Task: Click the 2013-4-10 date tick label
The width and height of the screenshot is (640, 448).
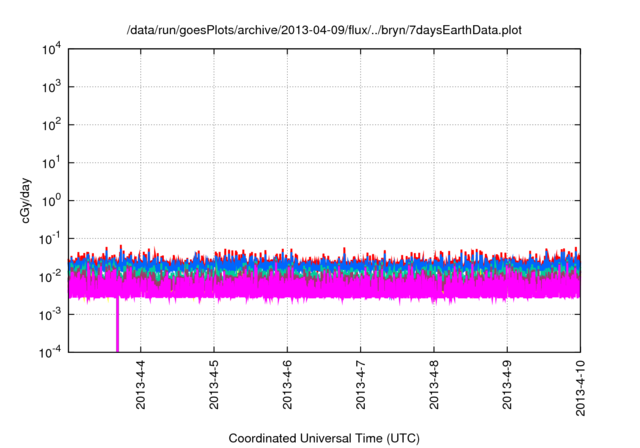Action: (x=580, y=388)
